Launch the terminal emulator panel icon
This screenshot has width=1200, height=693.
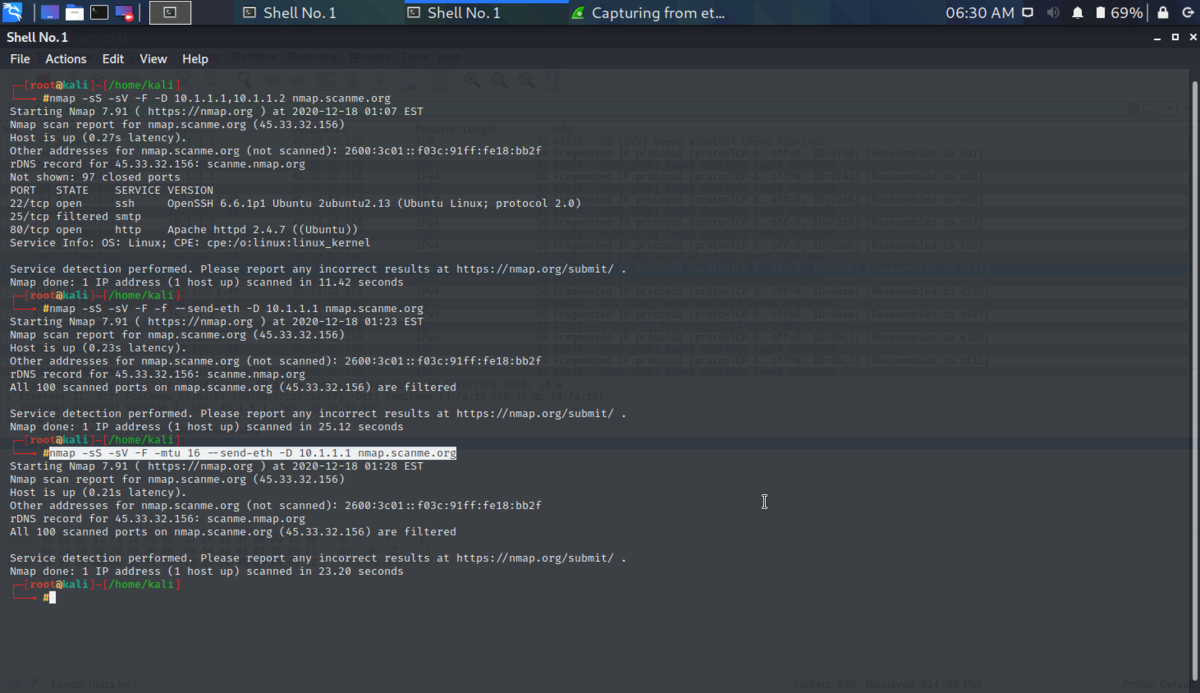click(99, 13)
